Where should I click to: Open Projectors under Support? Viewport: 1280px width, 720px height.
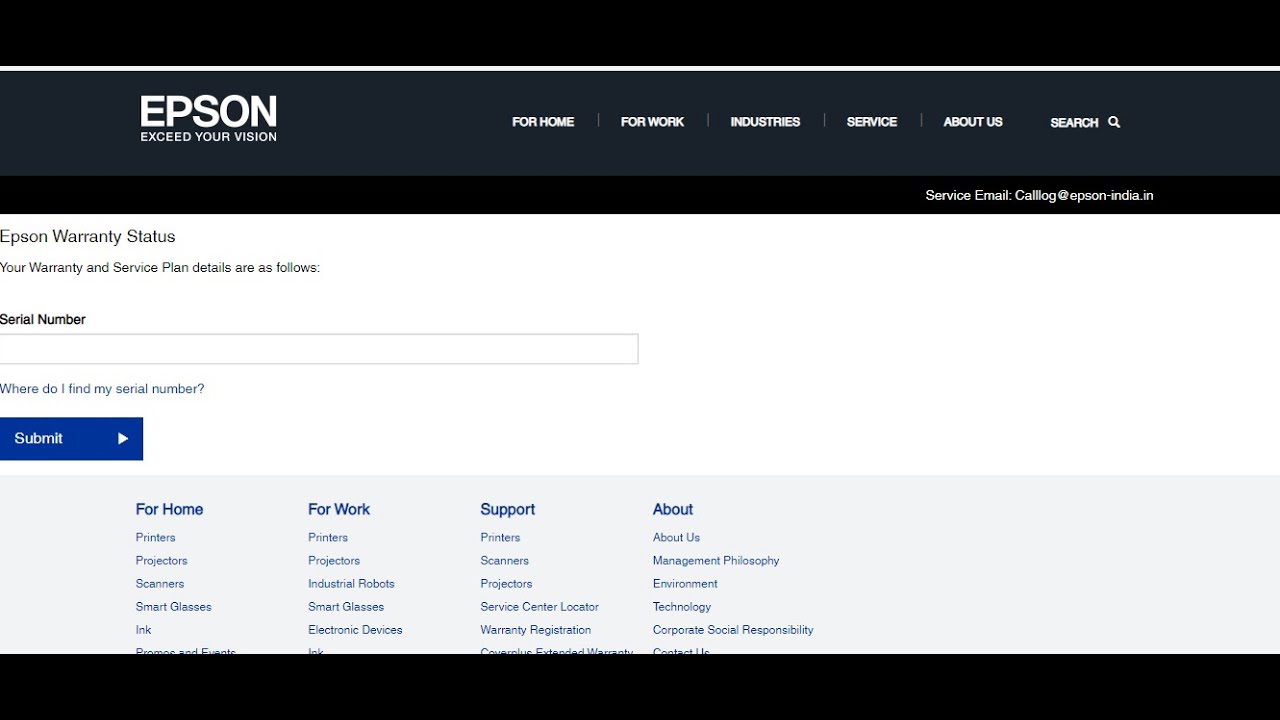point(506,584)
